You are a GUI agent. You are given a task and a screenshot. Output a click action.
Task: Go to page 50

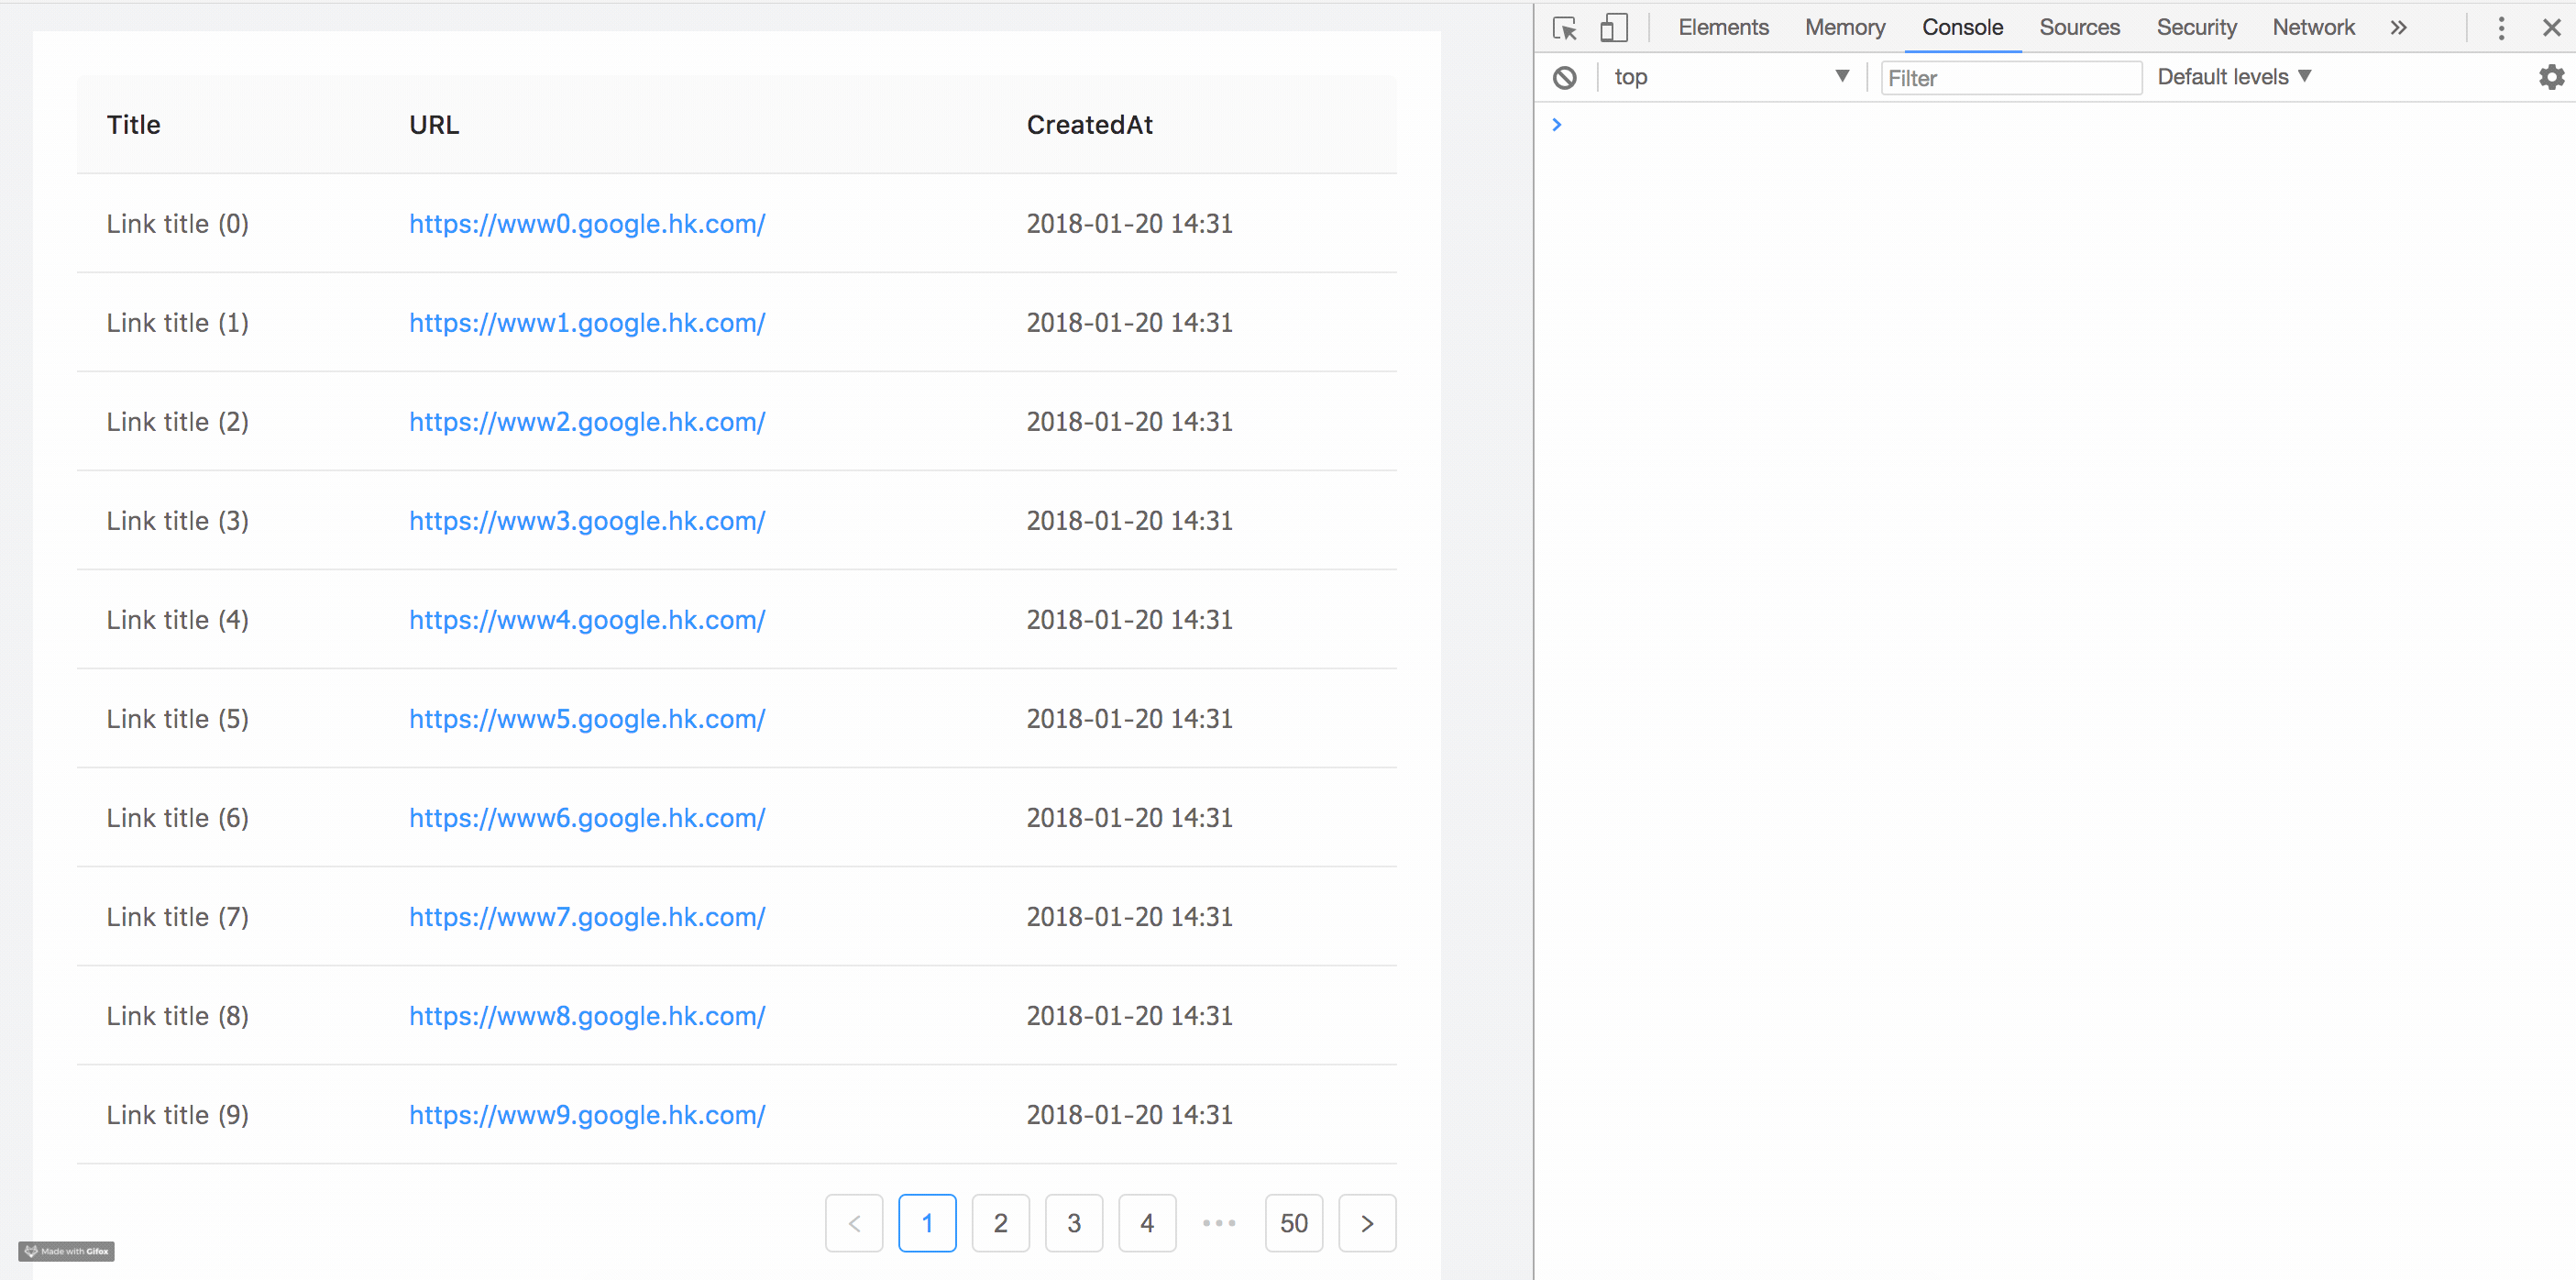coord(1293,1223)
